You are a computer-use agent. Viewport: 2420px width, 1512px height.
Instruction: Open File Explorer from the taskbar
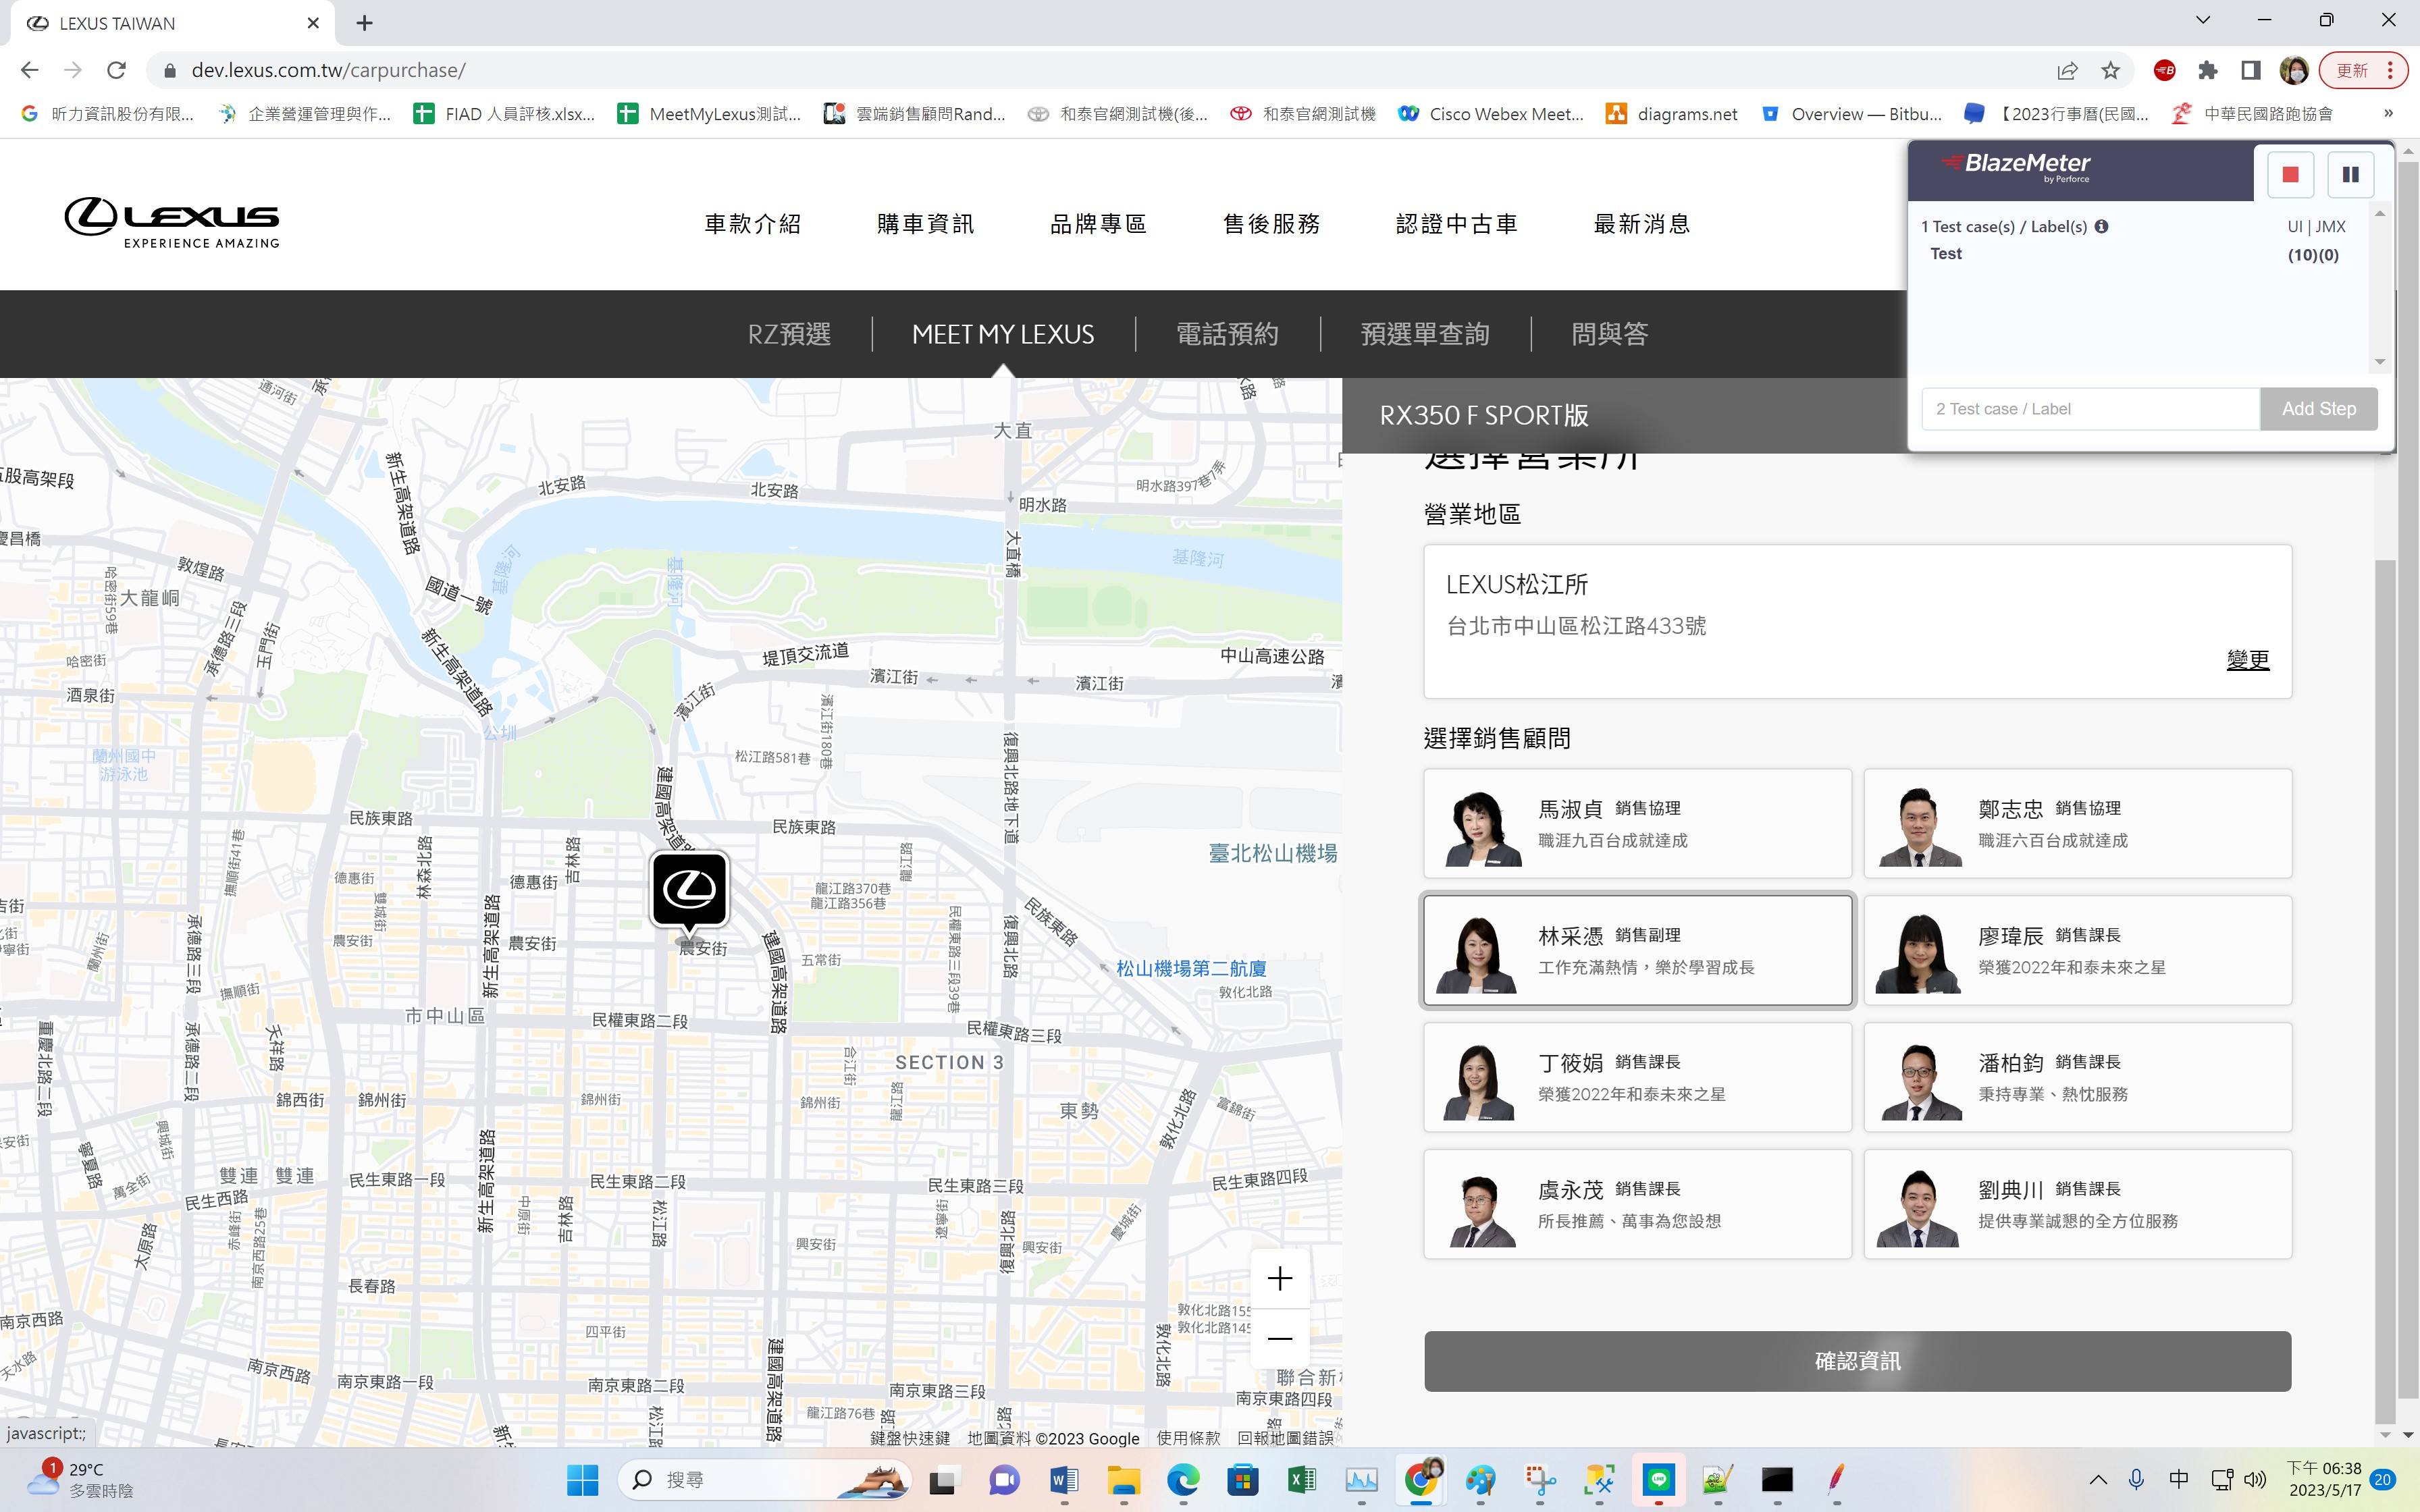tap(1124, 1479)
